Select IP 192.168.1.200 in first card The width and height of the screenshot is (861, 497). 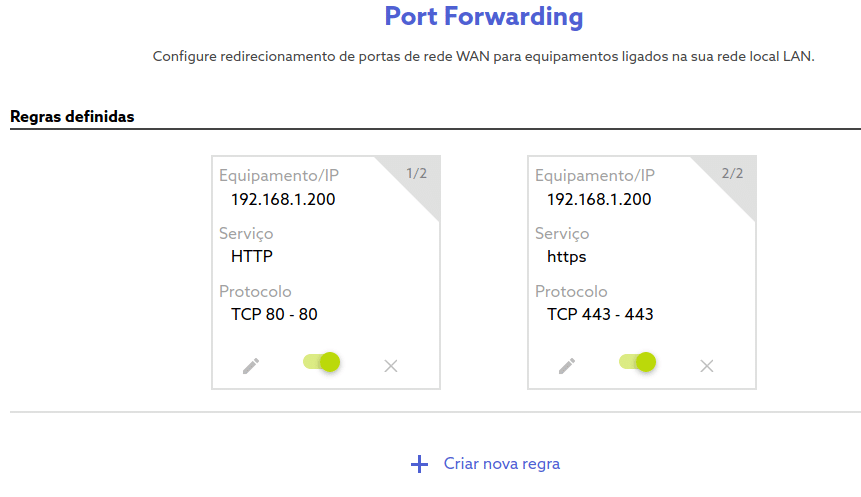click(283, 199)
